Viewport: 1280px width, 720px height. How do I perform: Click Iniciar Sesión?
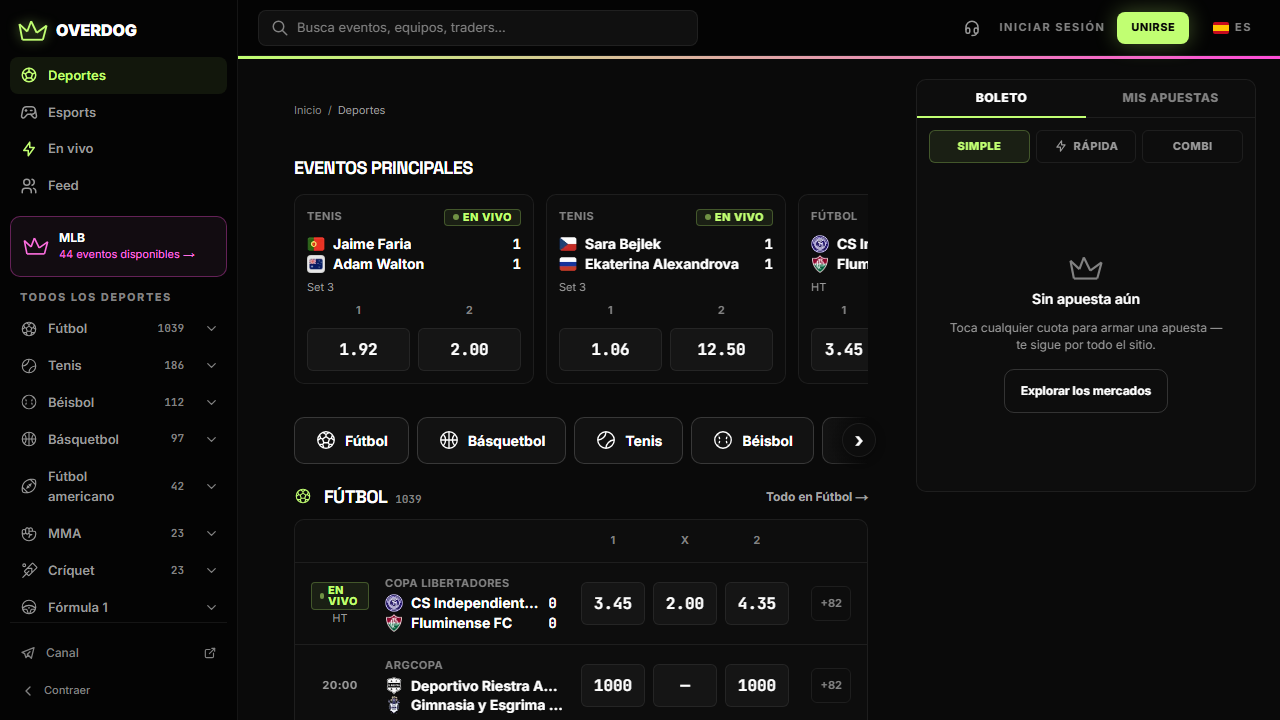(x=1052, y=28)
